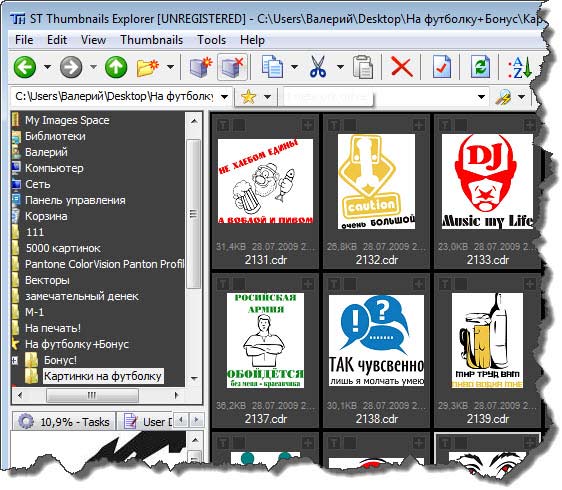Toggle the mark box on 2132.cdr
The width and height of the screenshot is (562, 490).
[x=350, y=125]
